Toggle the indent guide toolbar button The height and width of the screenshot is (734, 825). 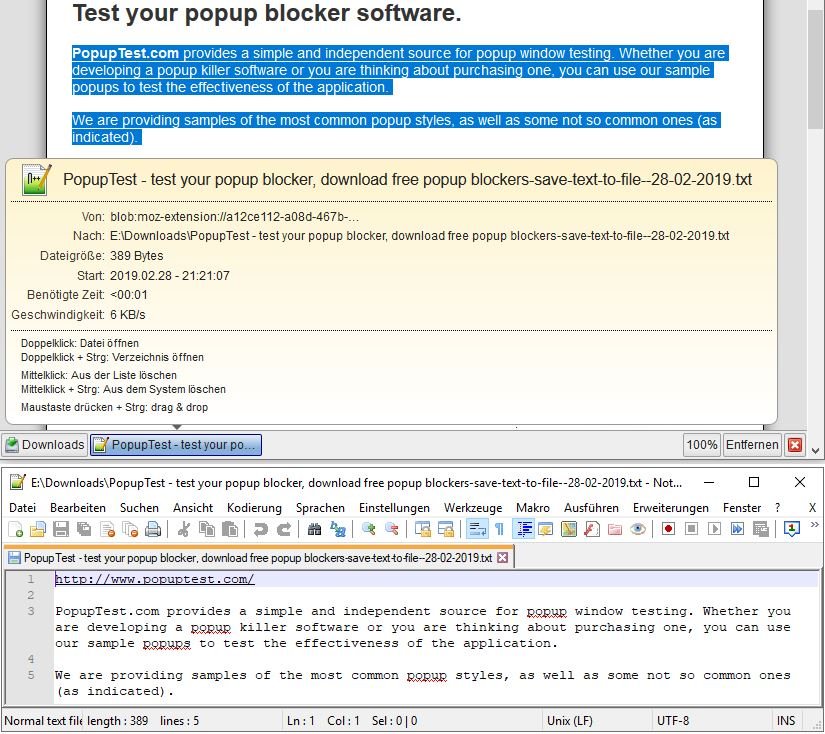(x=523, y=529)
